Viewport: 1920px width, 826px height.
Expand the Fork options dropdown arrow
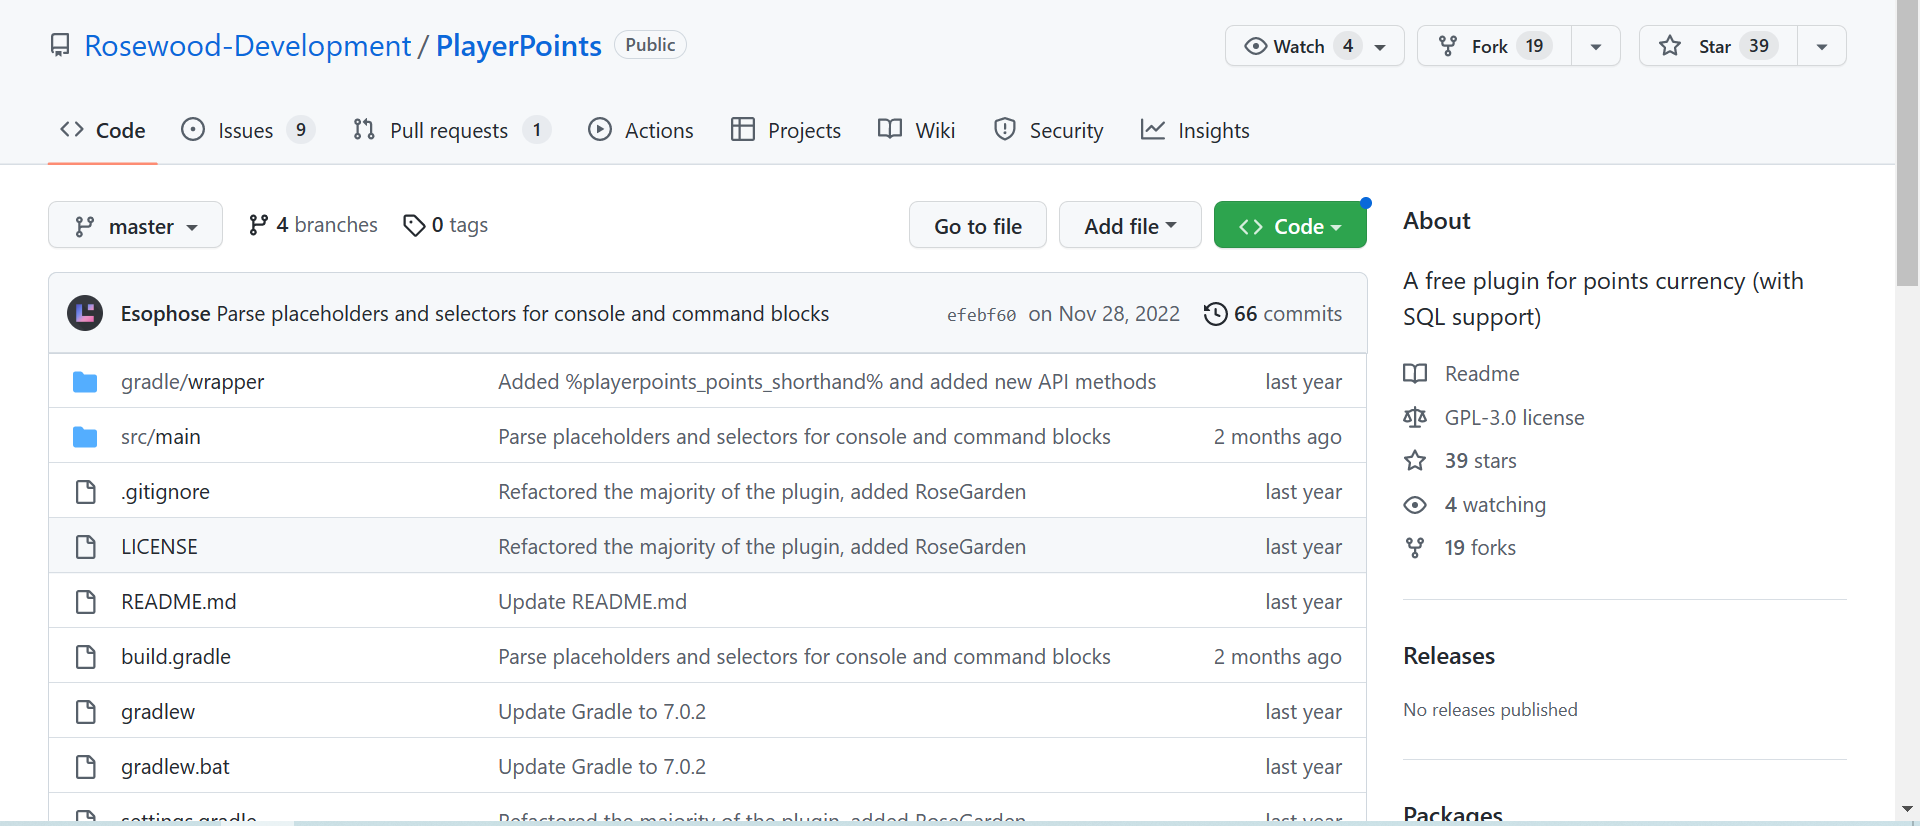click(x=1596, y=46)
